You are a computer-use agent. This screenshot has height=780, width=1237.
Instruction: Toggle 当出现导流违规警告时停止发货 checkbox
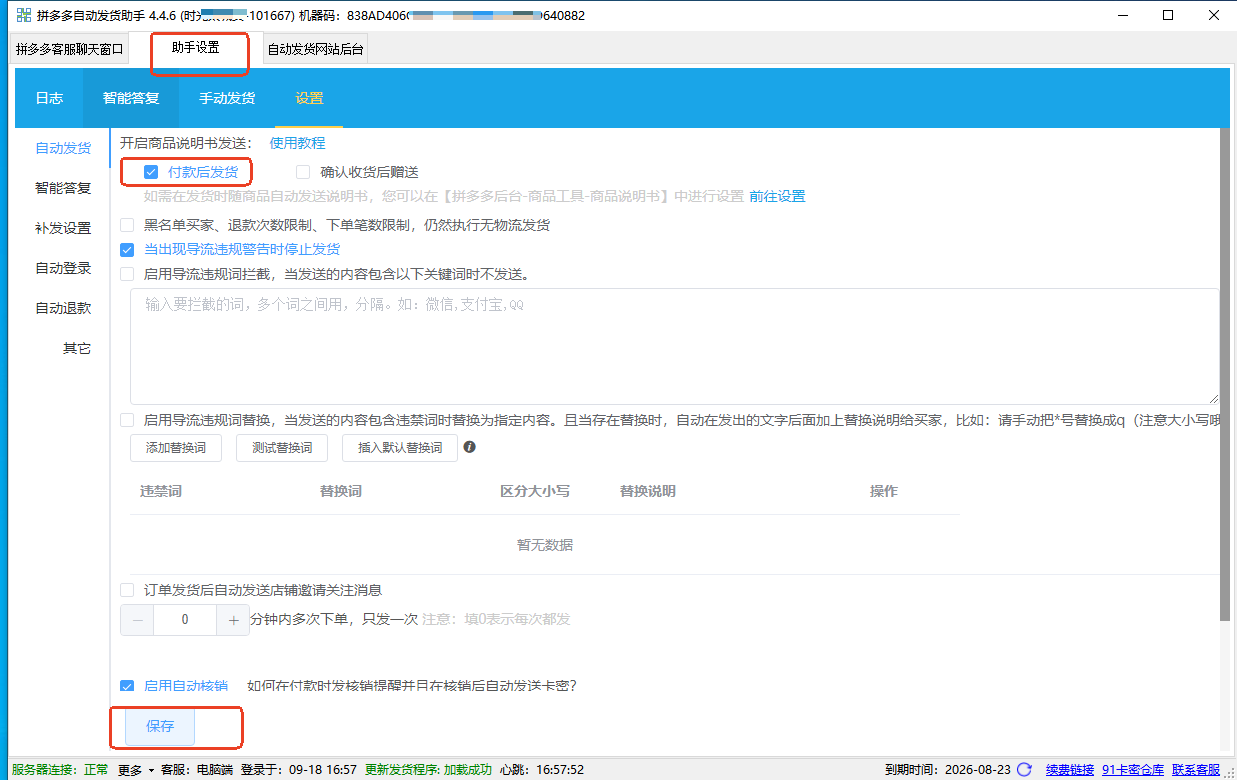(x=127, y=250)
